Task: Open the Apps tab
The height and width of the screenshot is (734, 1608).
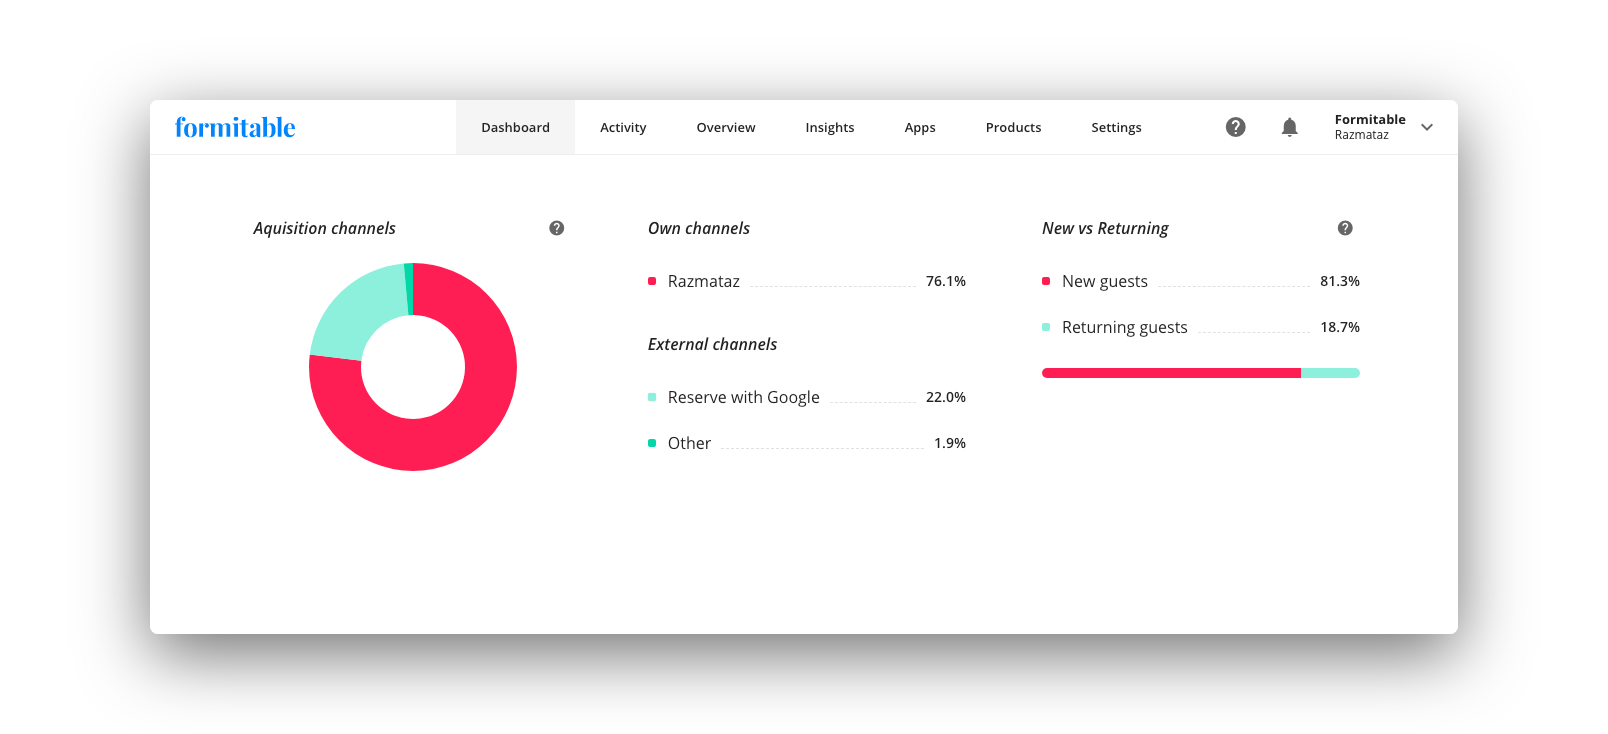Action: 920,127
